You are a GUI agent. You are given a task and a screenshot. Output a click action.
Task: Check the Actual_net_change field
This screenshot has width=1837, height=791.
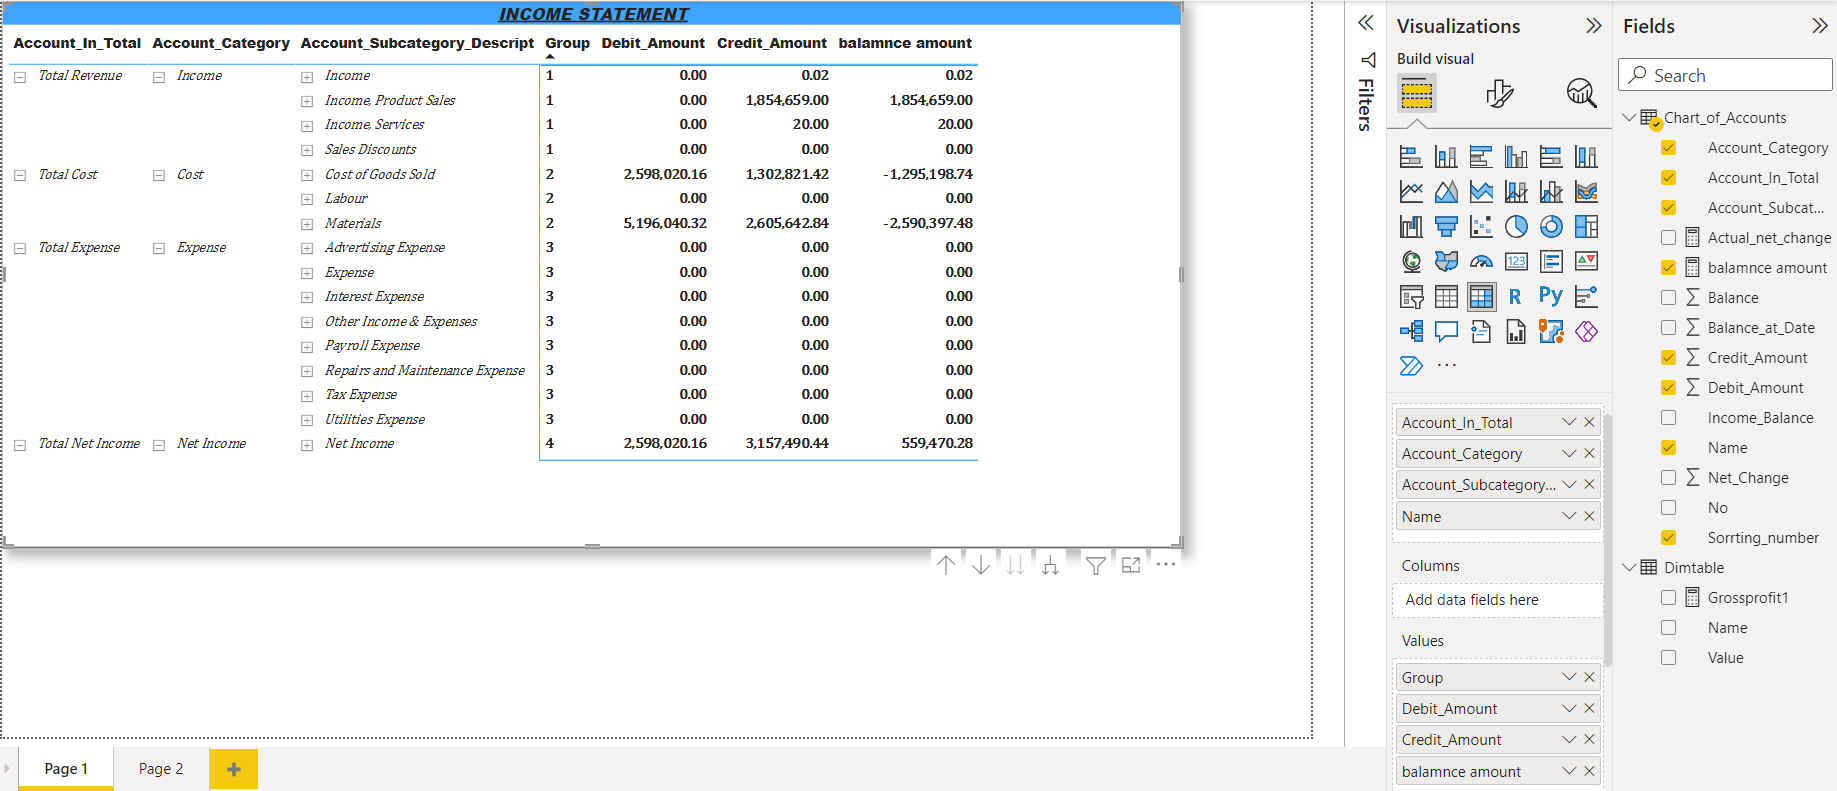click(1668, 237)
